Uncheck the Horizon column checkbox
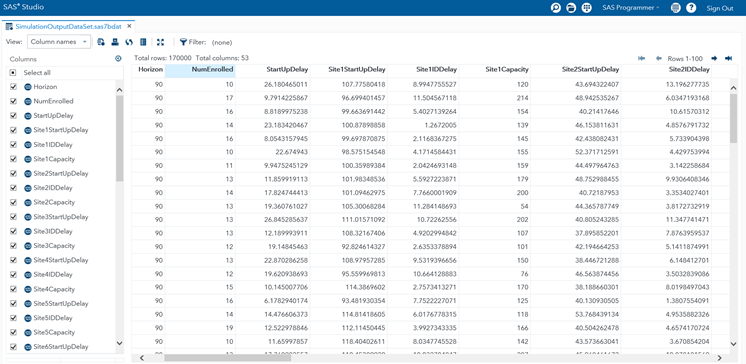This screenshot has width=746, height=364. tap(13, 87)
